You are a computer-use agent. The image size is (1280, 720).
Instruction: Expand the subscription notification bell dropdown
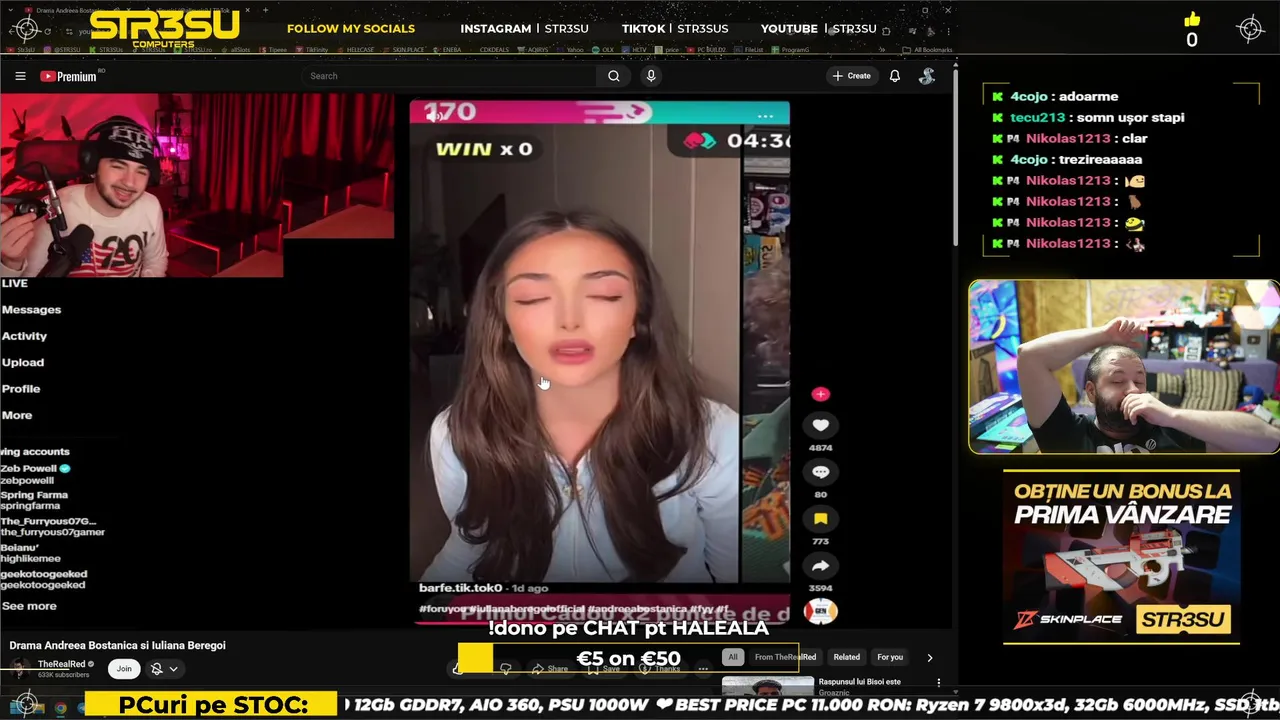[164, 668]
